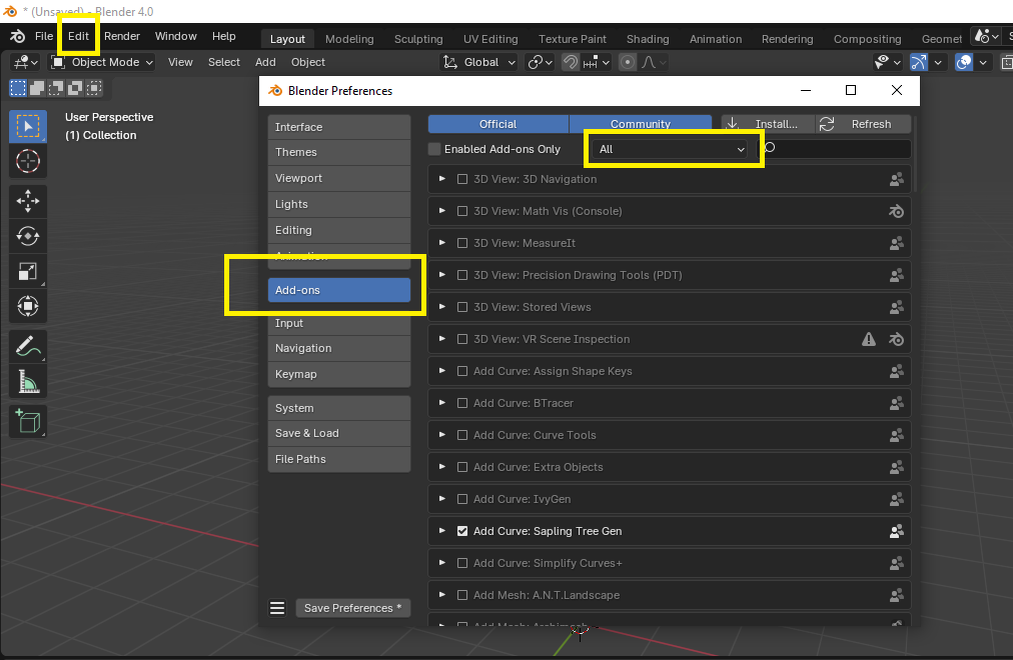Switch to the Shading workspace tab

(x=647, y=39)
